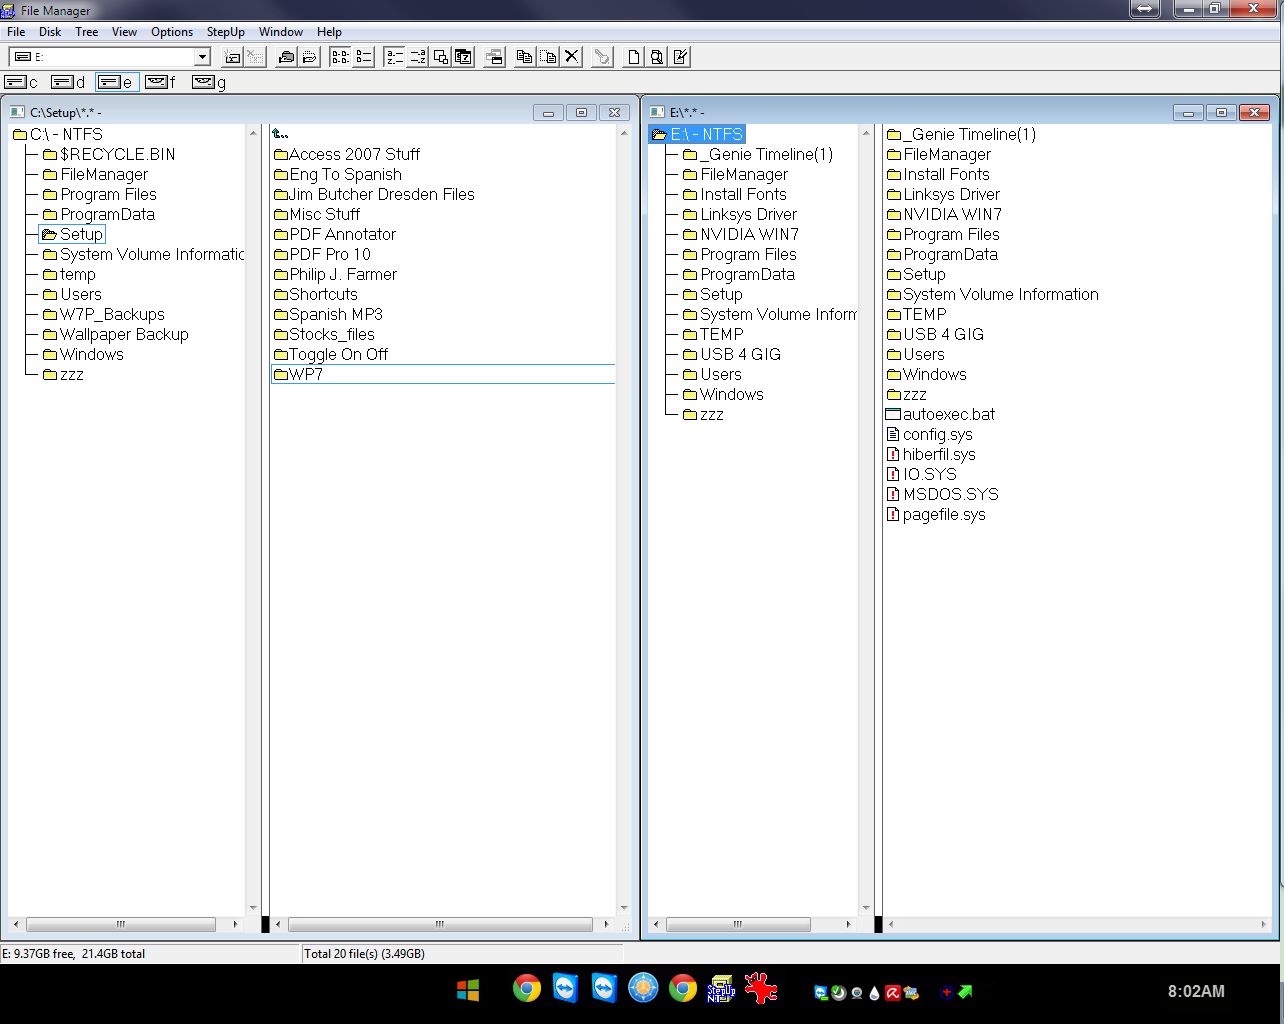This screenshot has height=1024, width=1284.
Task: Open the Tree menu
Action: pos(87,32)
